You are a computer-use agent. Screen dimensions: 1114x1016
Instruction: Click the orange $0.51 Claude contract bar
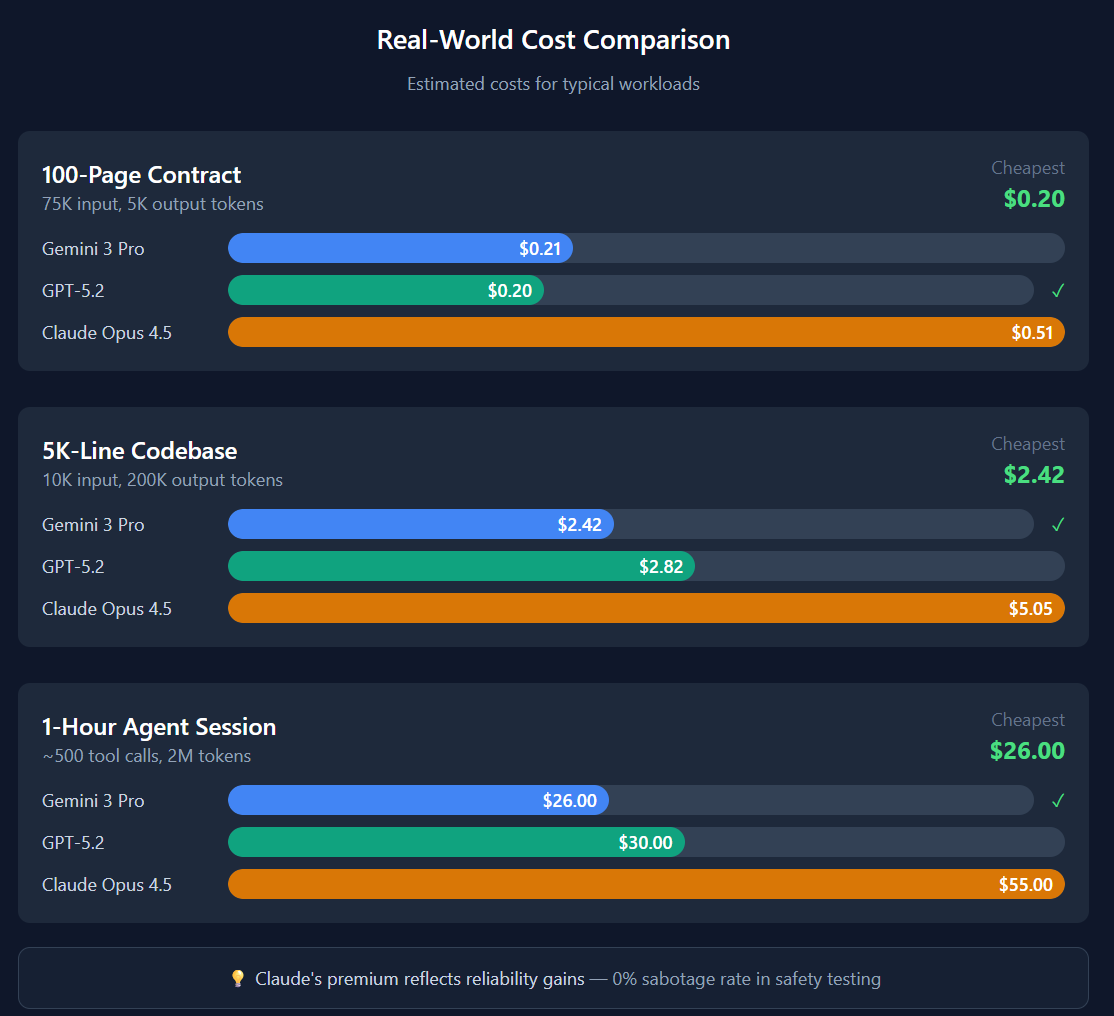pos(646,332)
